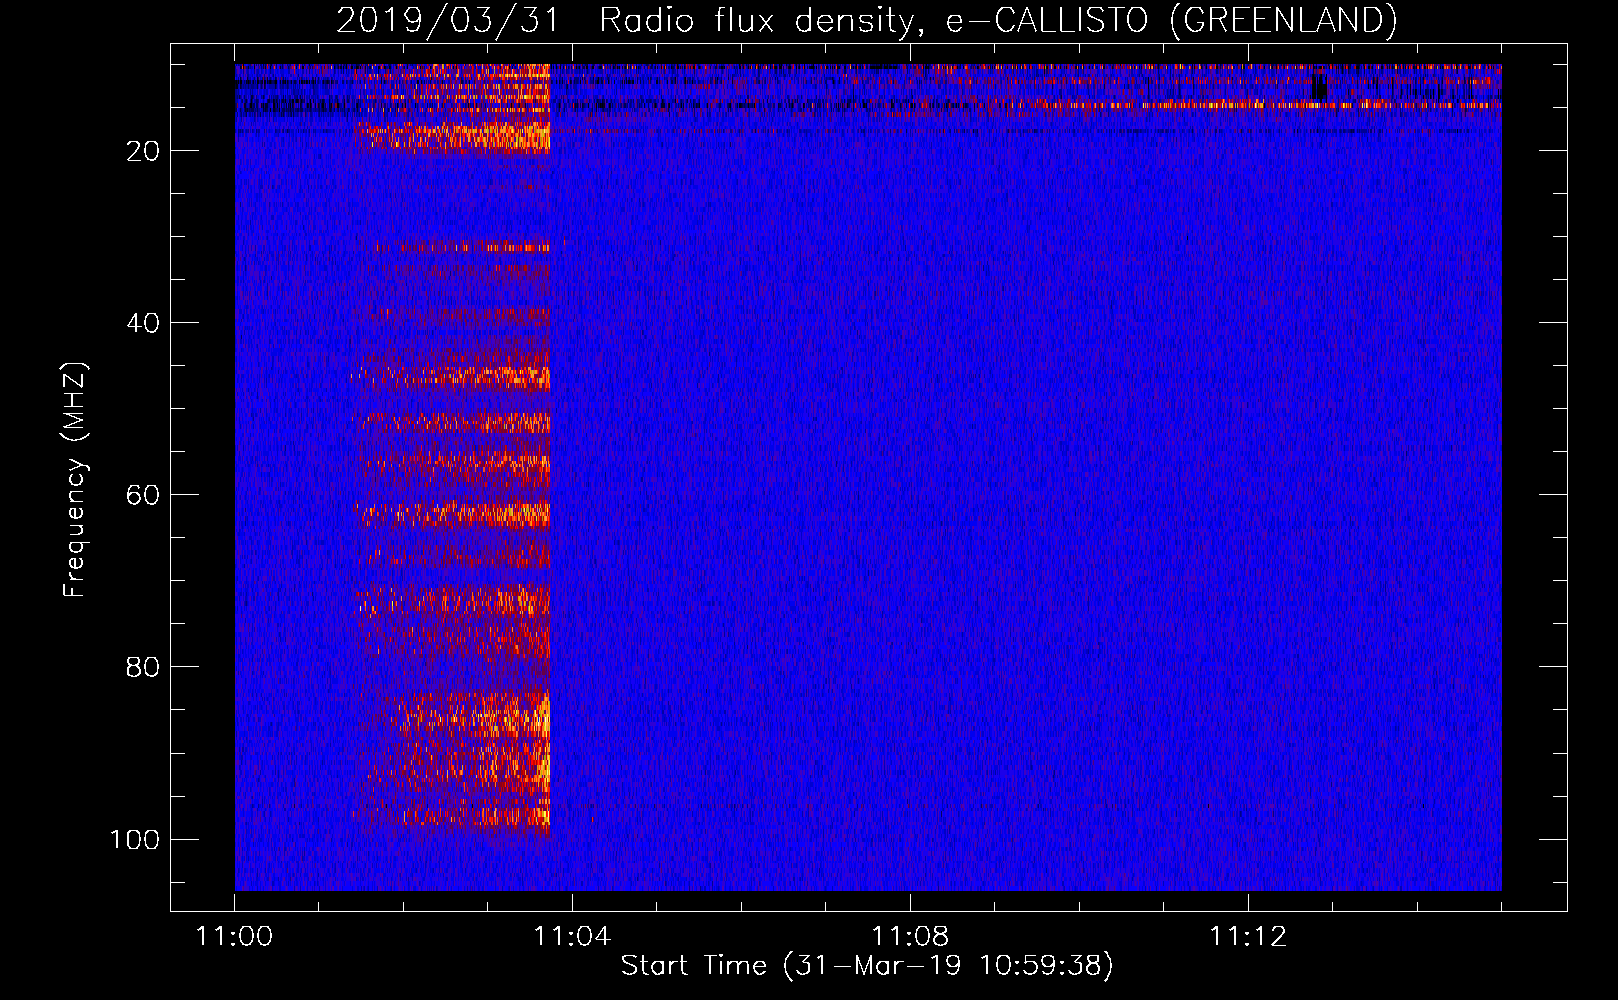This screenshot has height=1000, width=1618.
Task: Click the black data gap near 11:13
Action: click(1319, 87)
